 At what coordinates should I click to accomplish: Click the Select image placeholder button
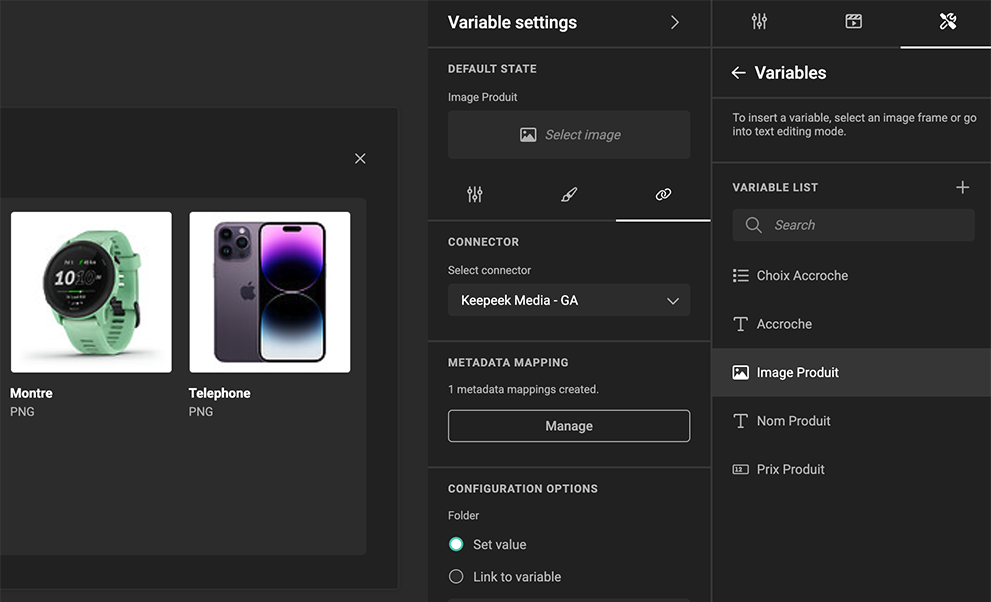tap(568, 135)
